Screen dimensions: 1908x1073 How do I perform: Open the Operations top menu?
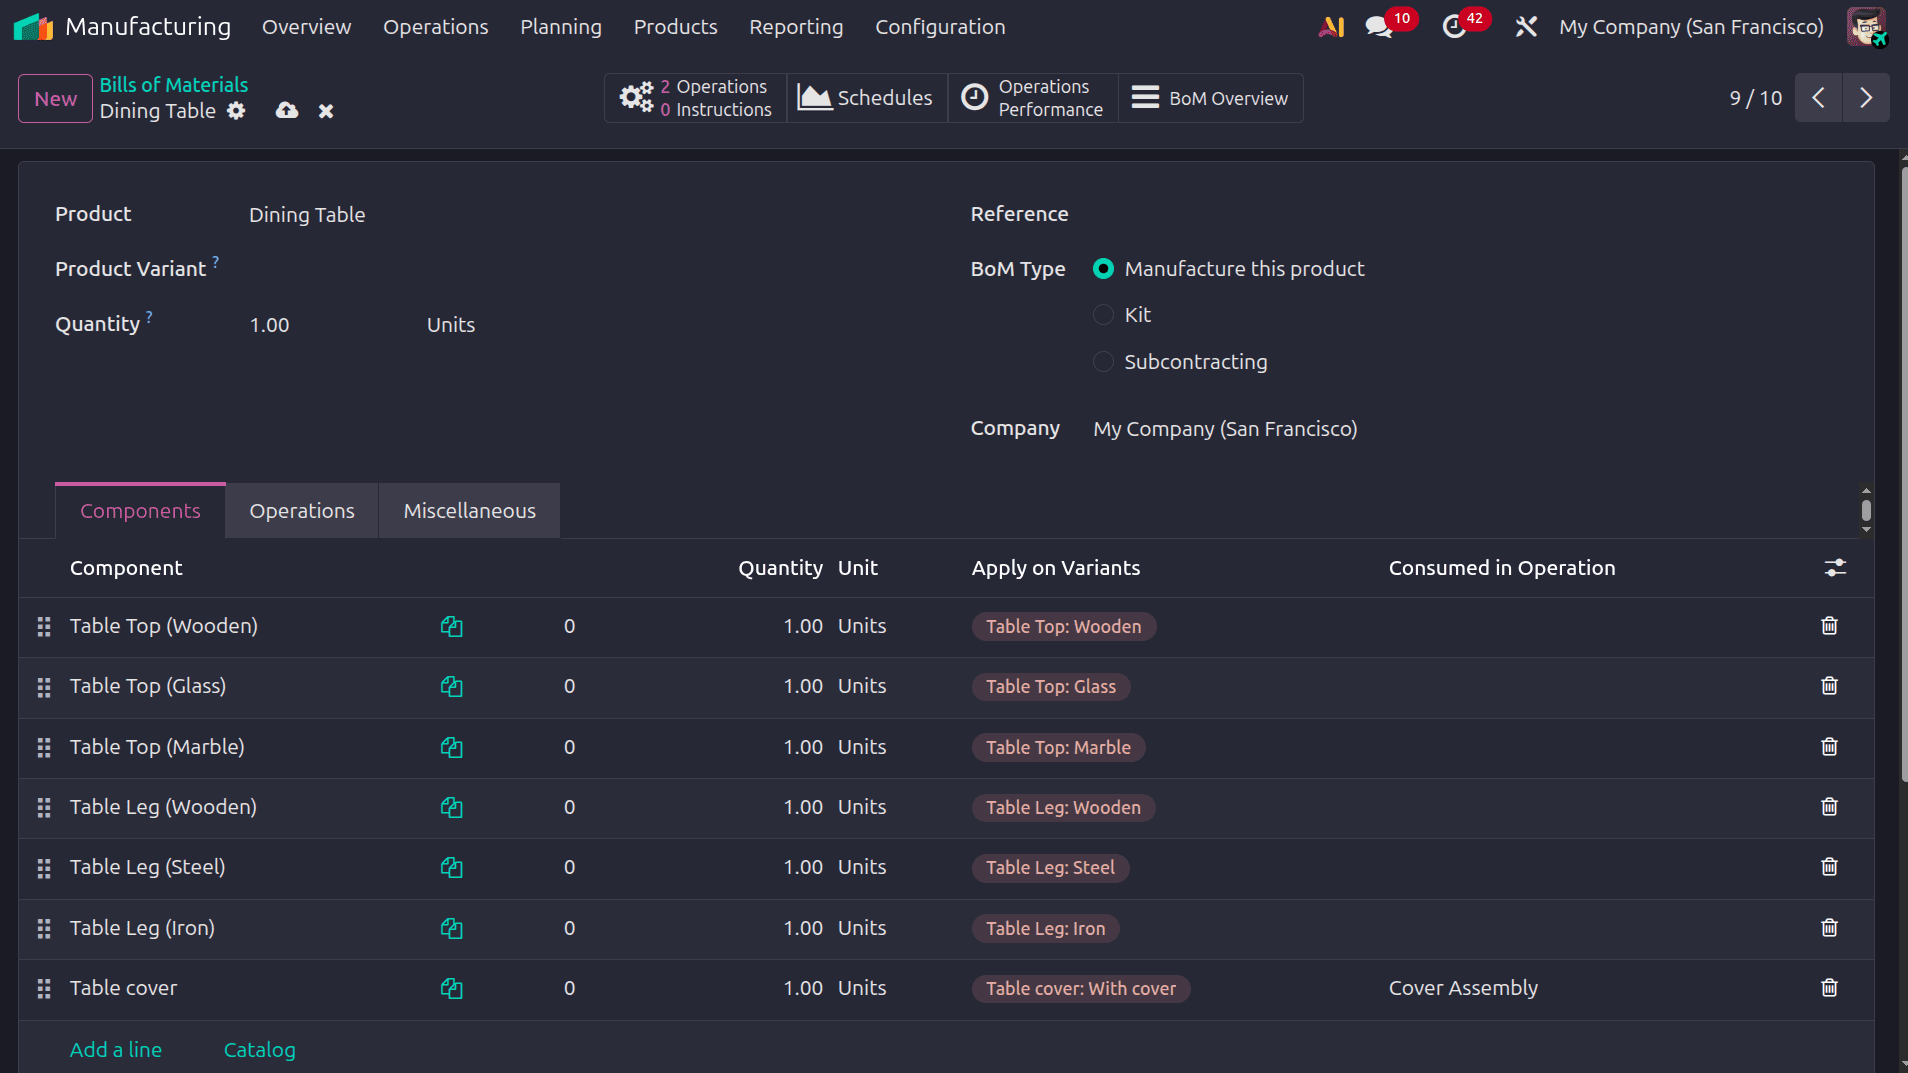tap(436, 27)
